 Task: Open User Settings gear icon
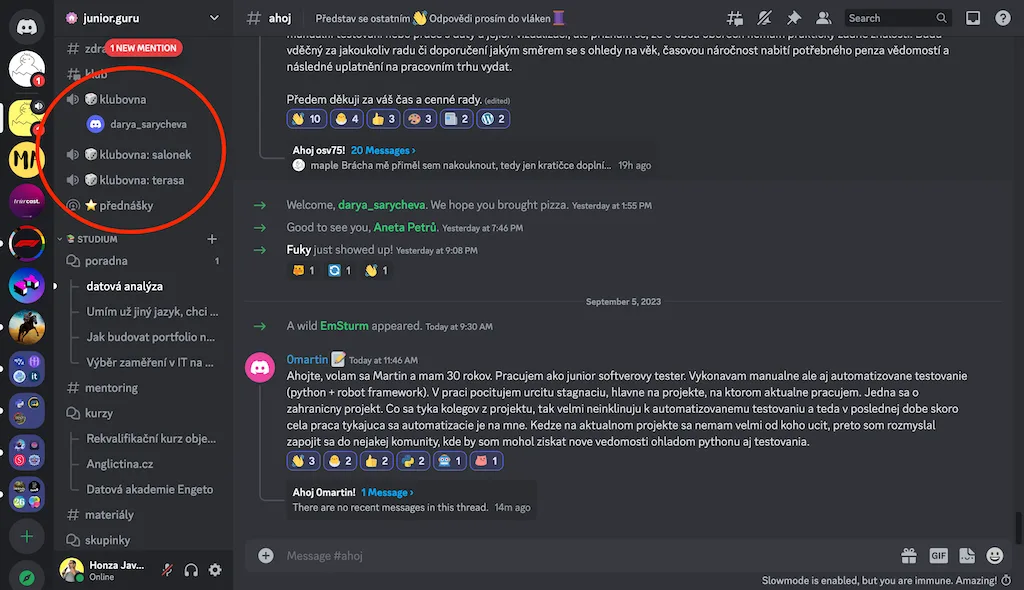pos(215,570)
